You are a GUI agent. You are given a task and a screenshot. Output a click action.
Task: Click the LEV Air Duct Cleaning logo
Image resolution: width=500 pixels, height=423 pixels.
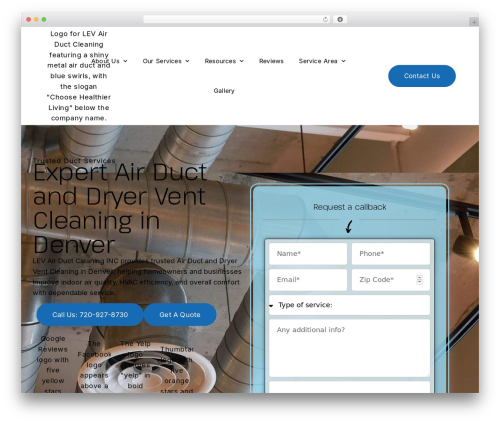[x=79, y=76]
